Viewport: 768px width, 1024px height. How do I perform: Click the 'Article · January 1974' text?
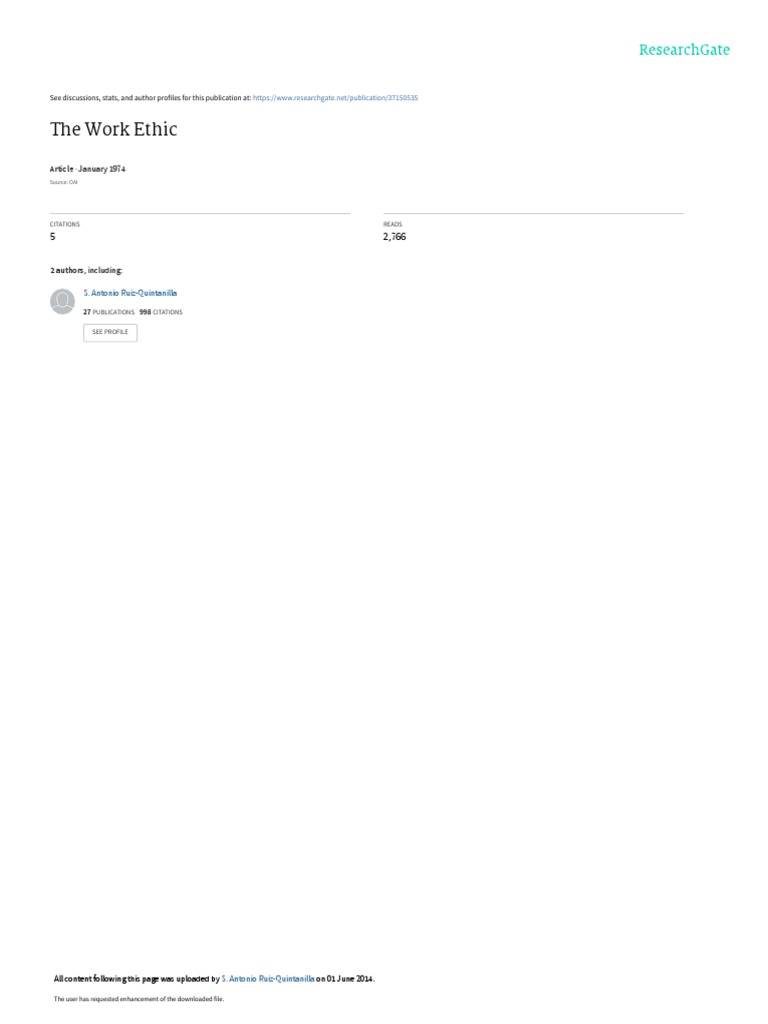pyautogui.click(x=88, y=169)
